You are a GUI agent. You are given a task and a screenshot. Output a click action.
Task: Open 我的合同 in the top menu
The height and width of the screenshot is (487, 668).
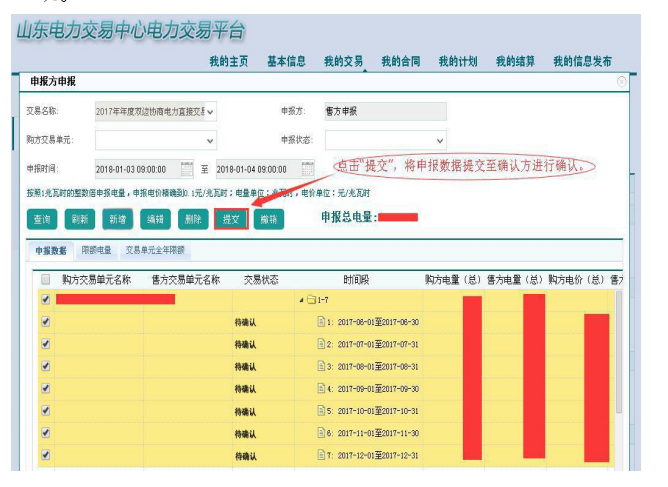click(400, 62)
